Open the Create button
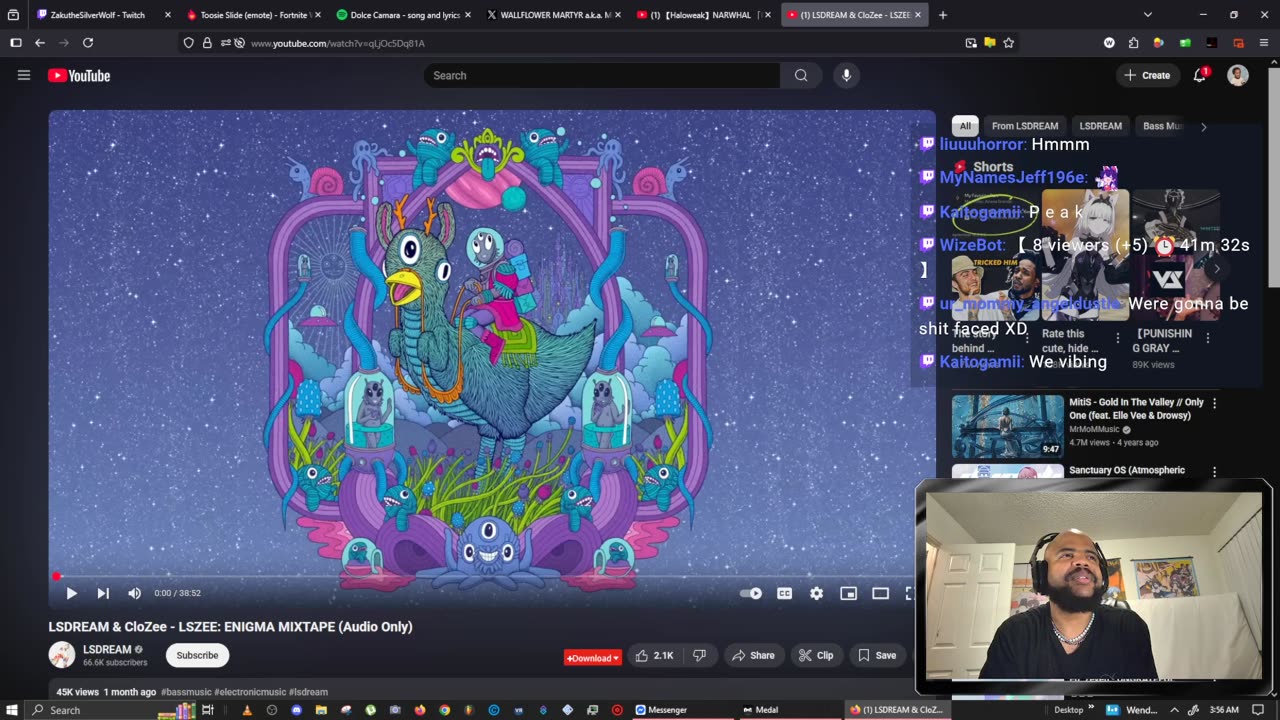Viewport: 1280px width, 720px height. 1147,75
